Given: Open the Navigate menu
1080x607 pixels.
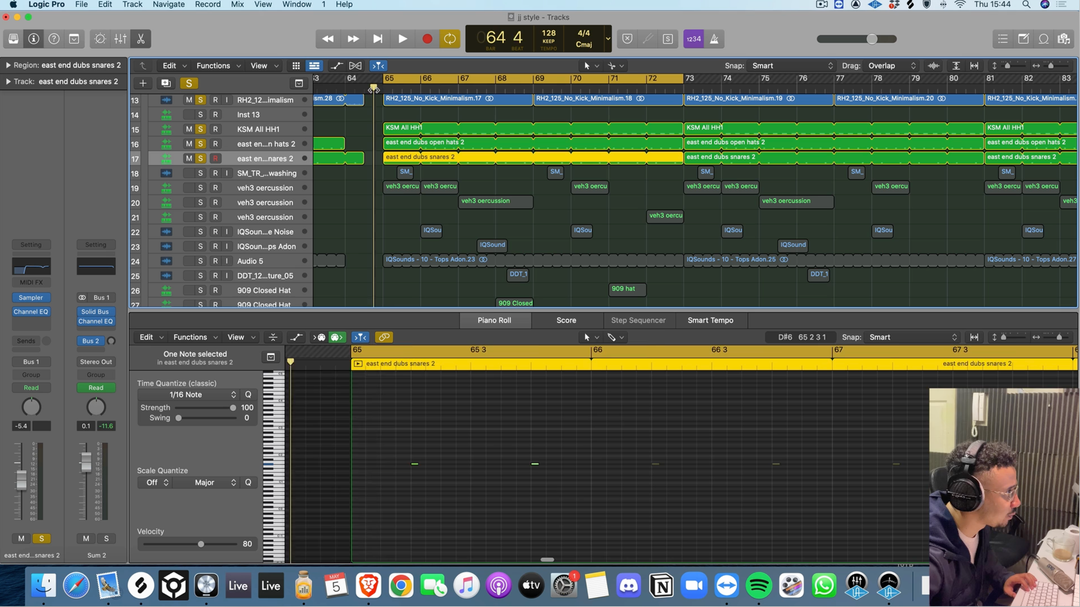Looking at the screenshot, I should (x=168, y=5).
